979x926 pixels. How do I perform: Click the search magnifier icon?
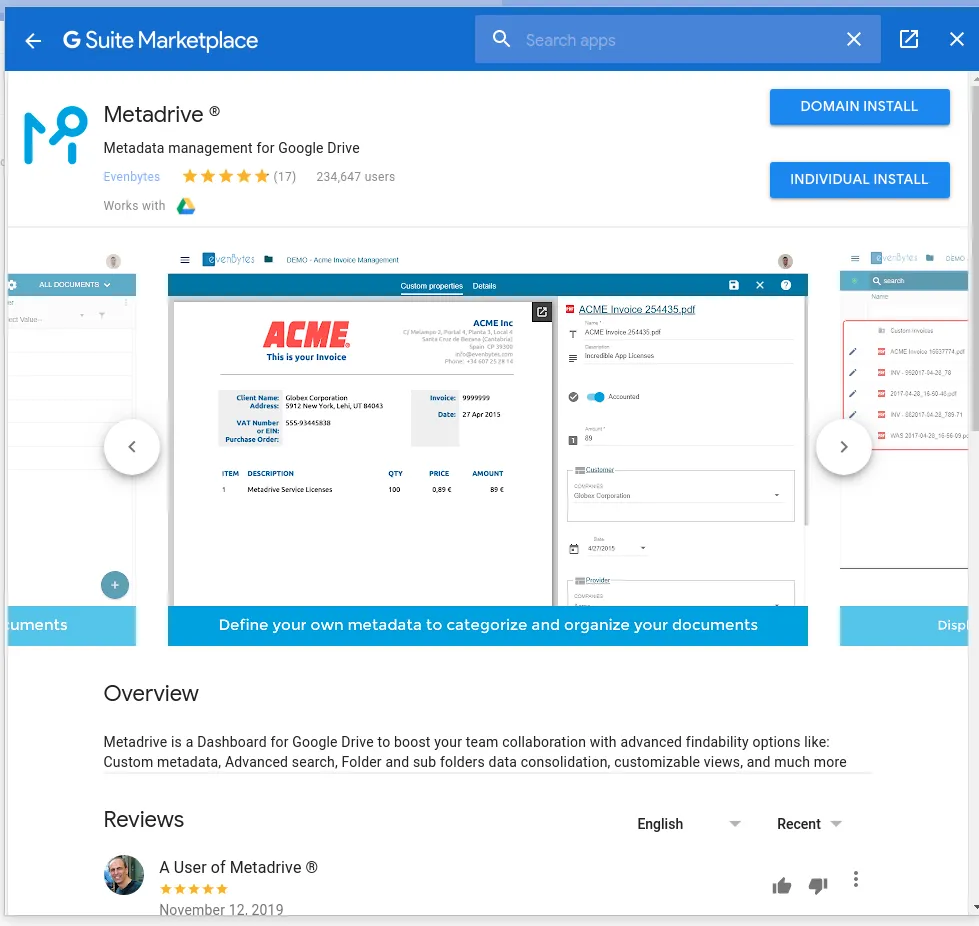501,39
